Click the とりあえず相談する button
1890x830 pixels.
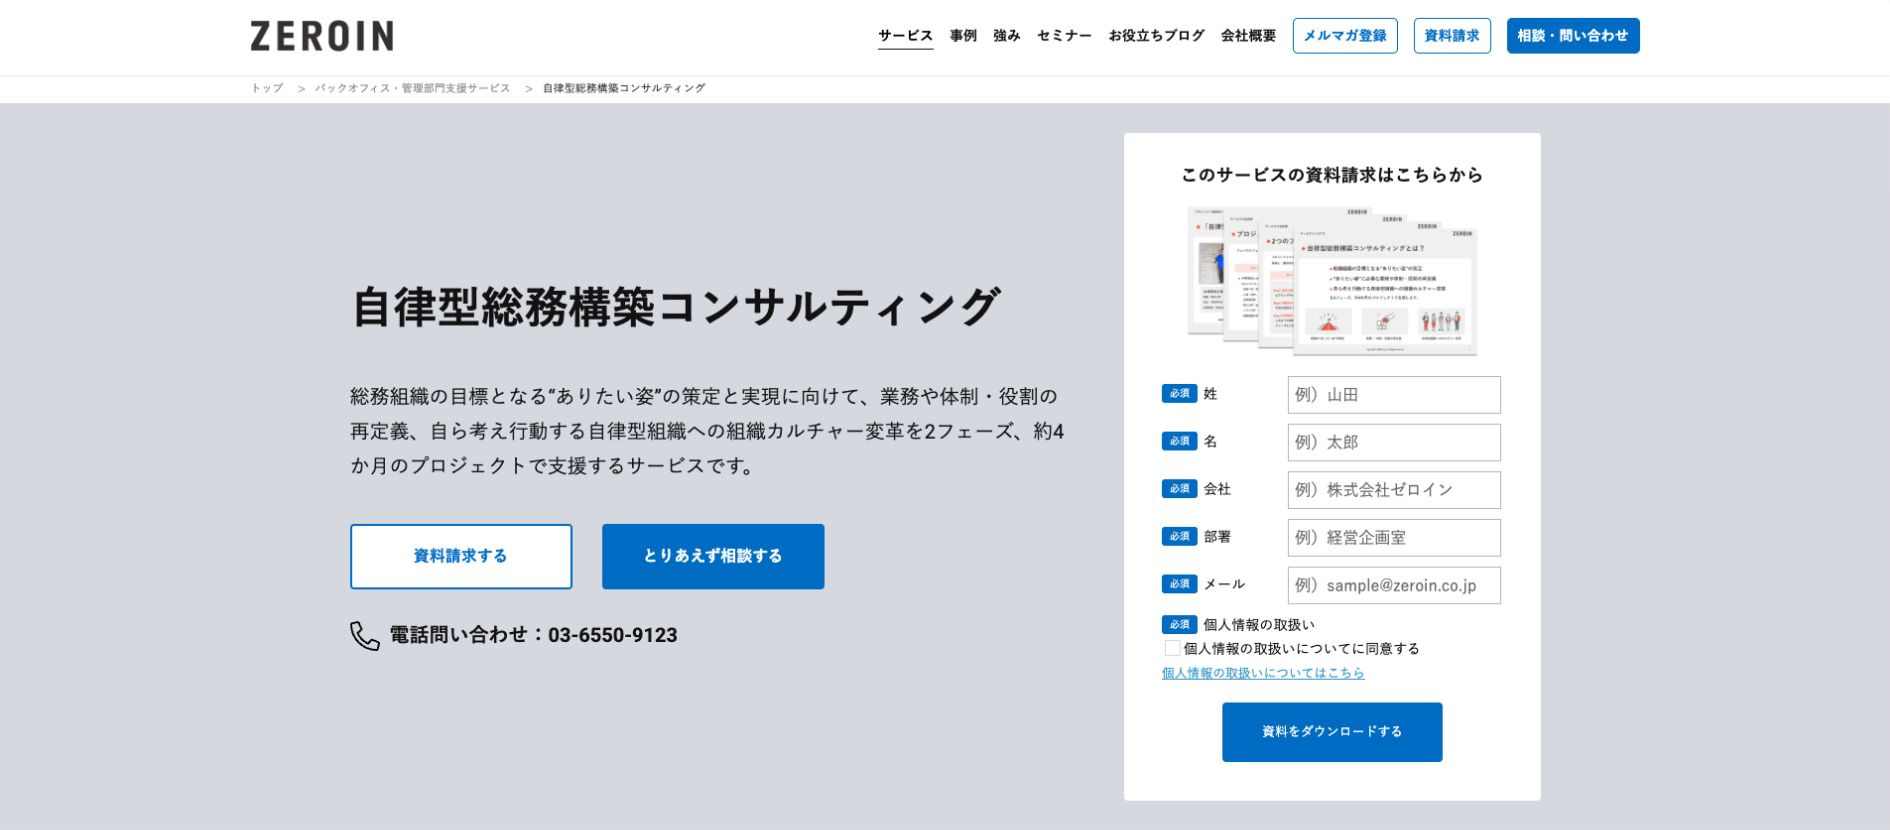coord(713,556)
